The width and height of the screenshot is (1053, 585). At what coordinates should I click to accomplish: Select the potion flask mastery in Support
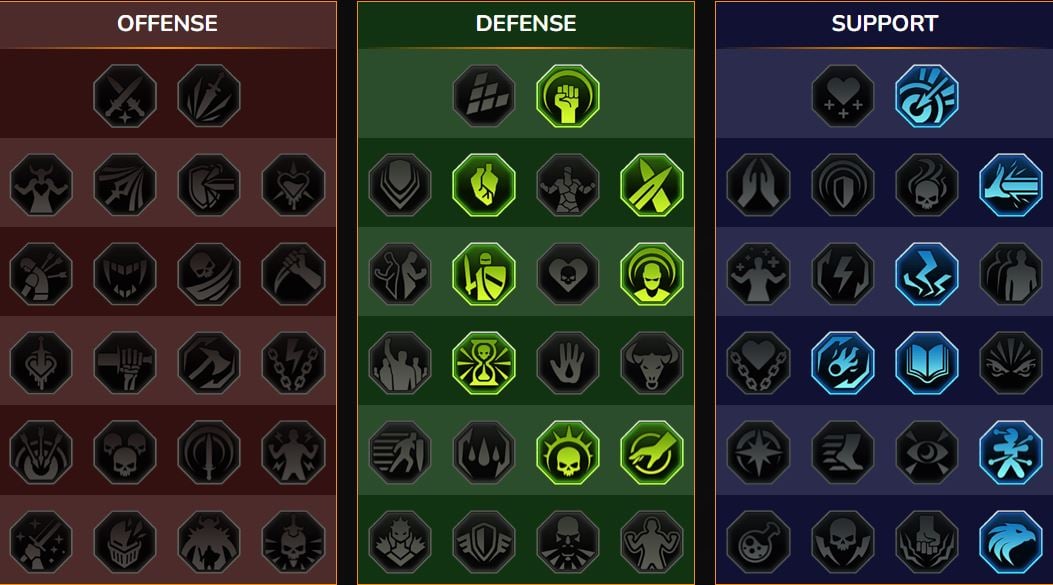click(758, 542)
